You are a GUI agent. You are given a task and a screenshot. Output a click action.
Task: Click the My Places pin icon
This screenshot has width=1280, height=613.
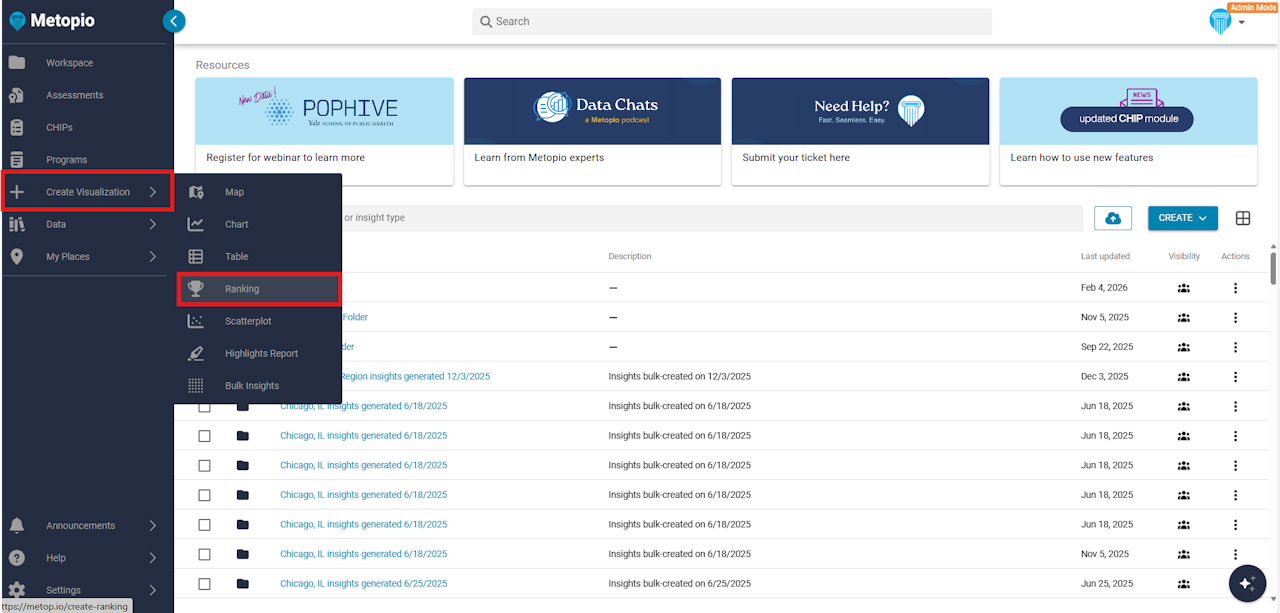click(x=17, y=256)
